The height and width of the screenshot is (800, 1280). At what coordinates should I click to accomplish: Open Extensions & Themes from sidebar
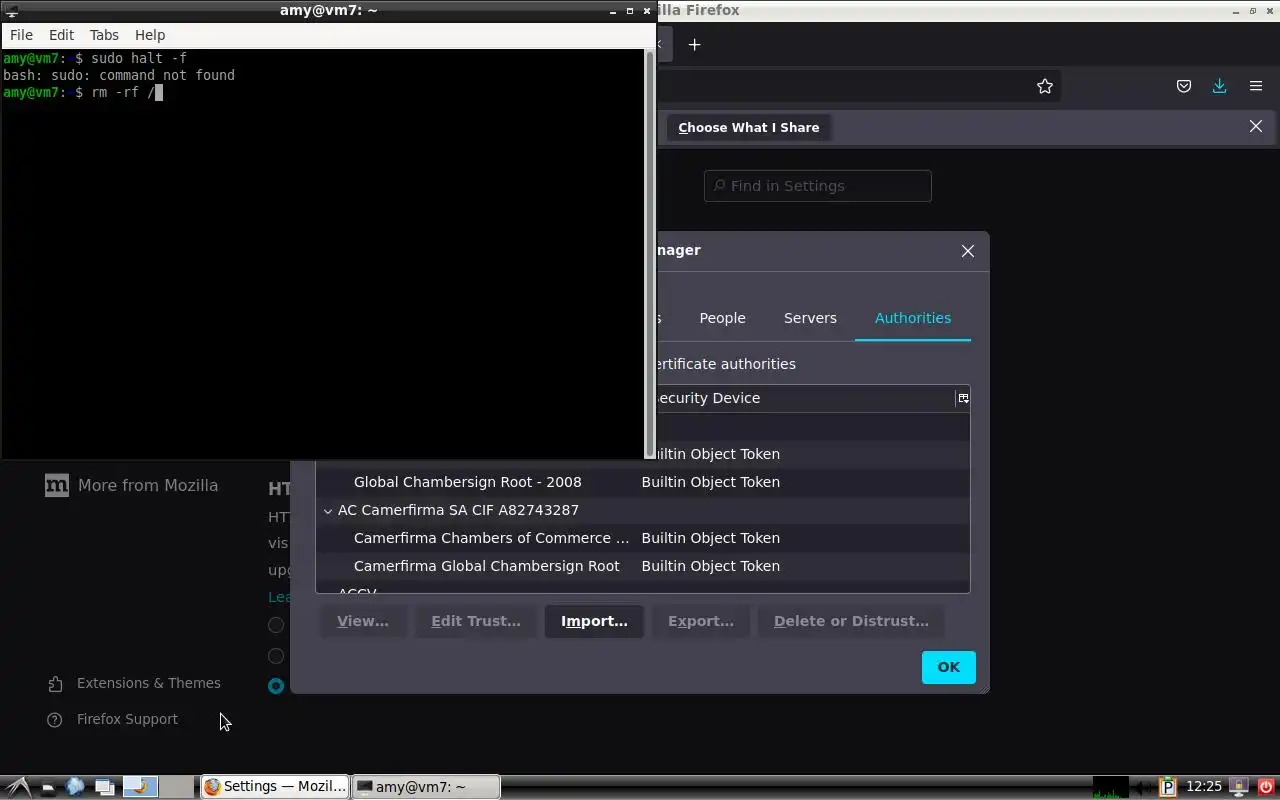click(x=149, y=683)
